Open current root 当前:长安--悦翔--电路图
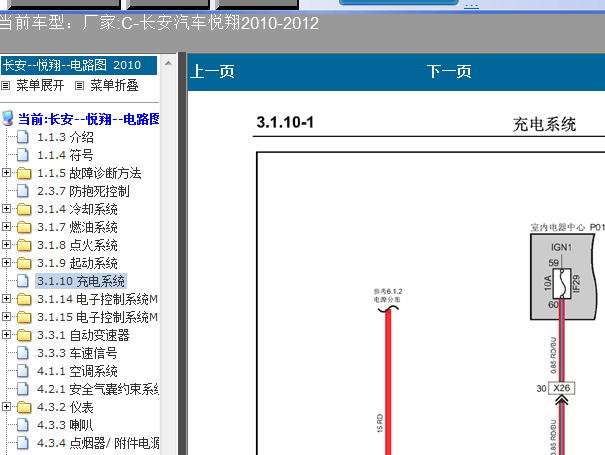Screen dimensions: 605x455 point(89,119)
